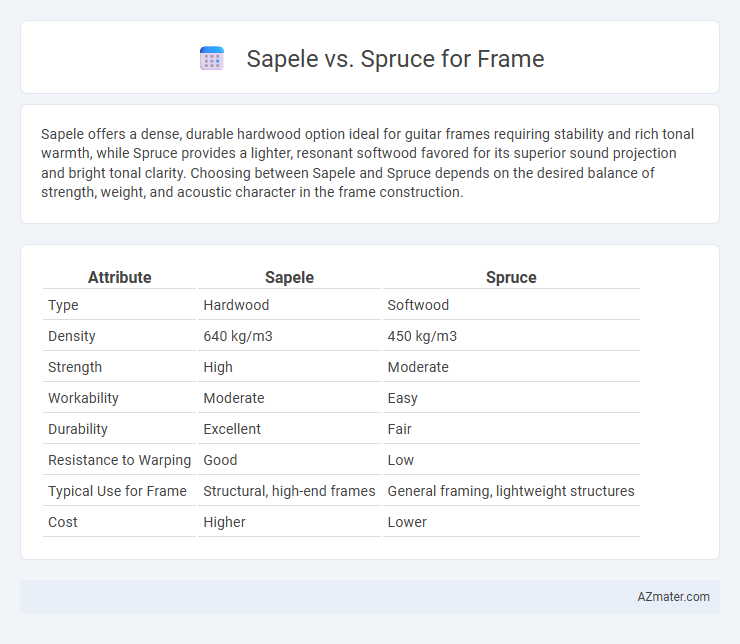Click the 'Structural, high-end frames' cell
Screen dimensions: 740x644
pos(289,491)
